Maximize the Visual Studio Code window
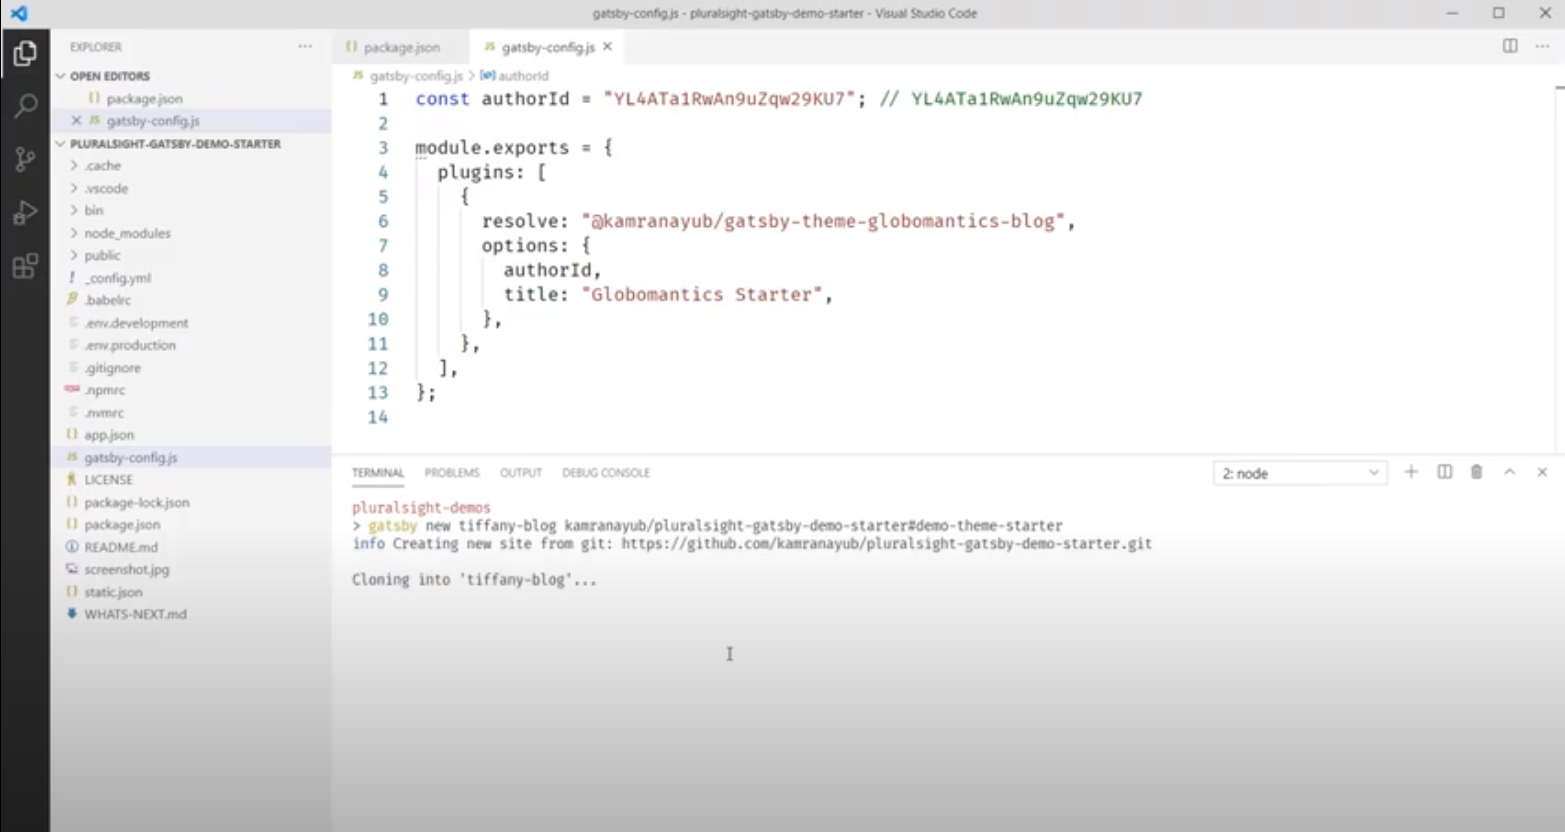Viewport: 1565px width, 832px height. (1498, 13)
